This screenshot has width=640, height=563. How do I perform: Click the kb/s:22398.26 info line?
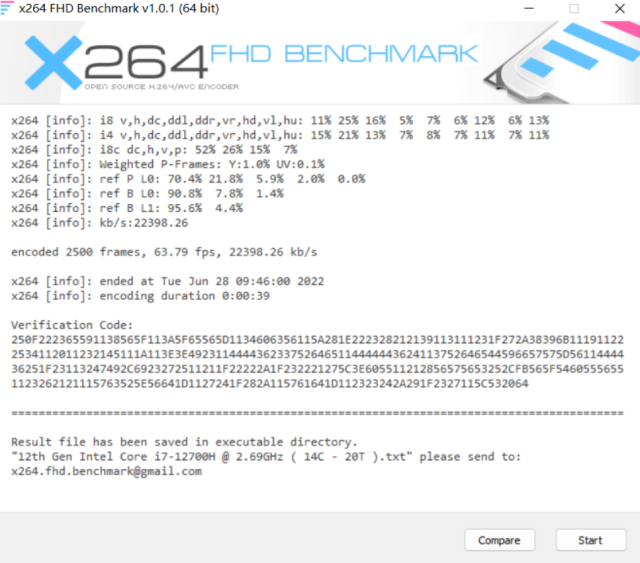100,223
